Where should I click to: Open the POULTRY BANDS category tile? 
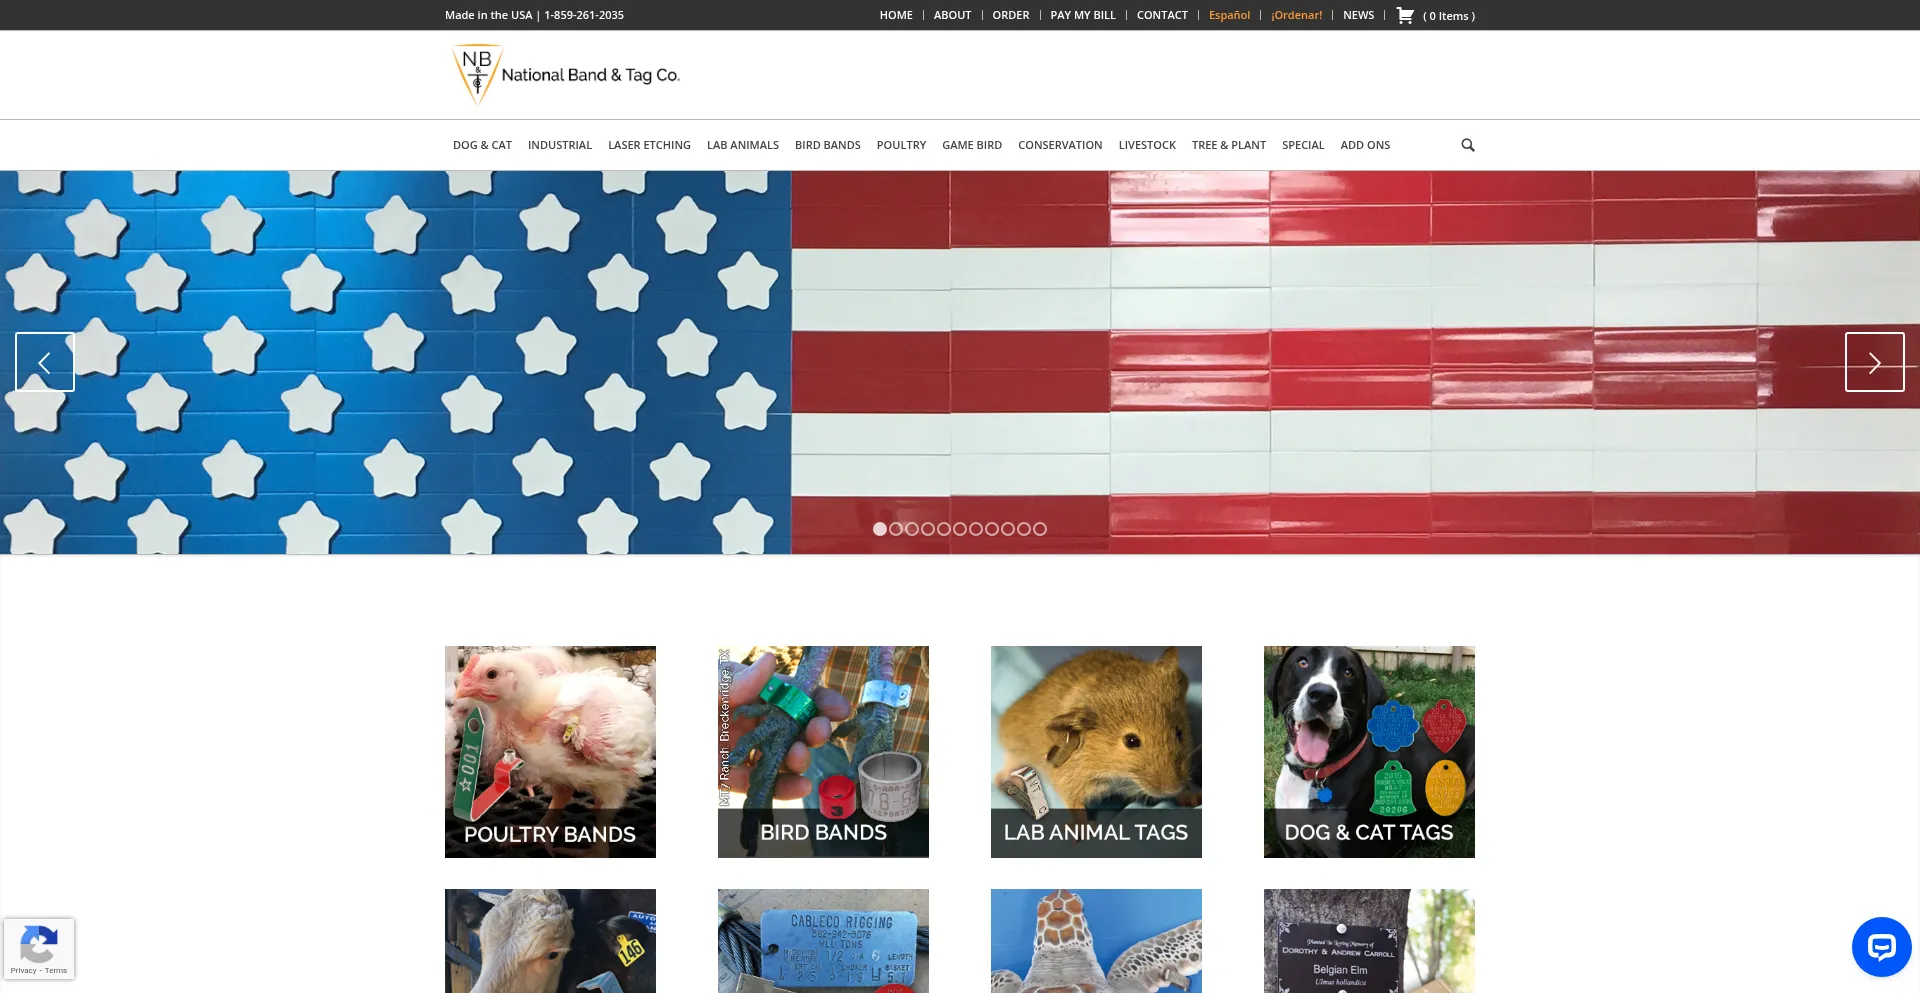pyautogui.click(x=550, y=752)
